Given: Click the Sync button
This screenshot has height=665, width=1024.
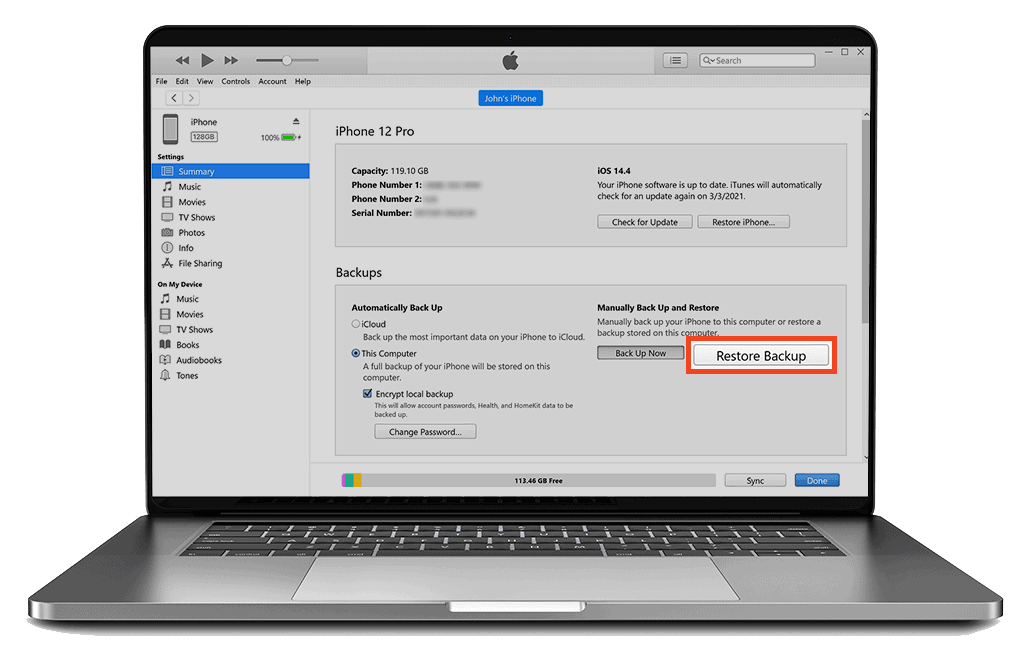Looking at the screenshot, I should pos(755,481).
